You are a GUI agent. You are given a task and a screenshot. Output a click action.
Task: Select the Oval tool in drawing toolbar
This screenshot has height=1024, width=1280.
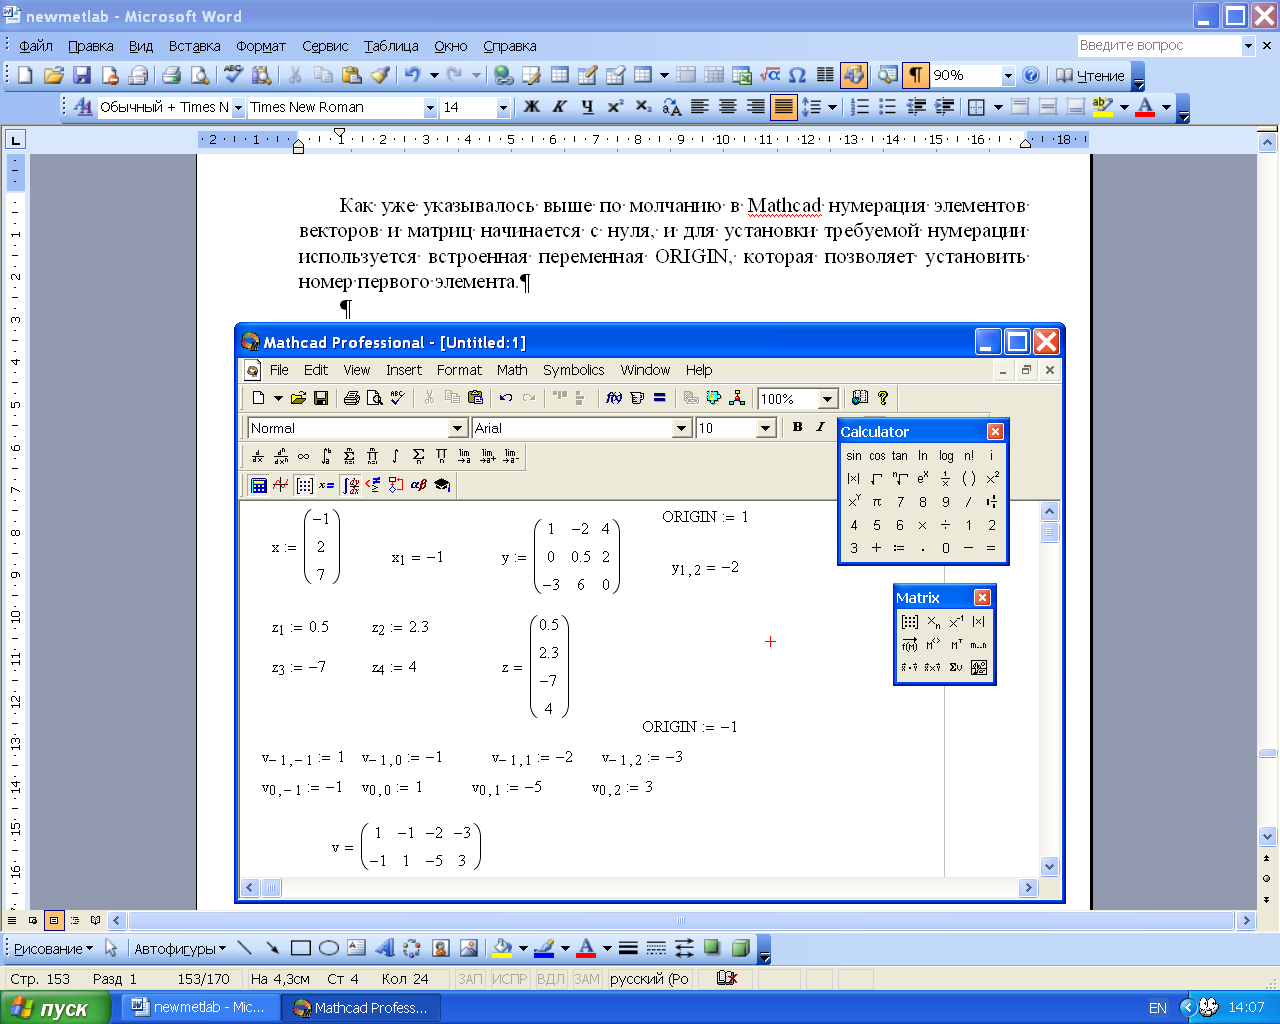(328, 948)
